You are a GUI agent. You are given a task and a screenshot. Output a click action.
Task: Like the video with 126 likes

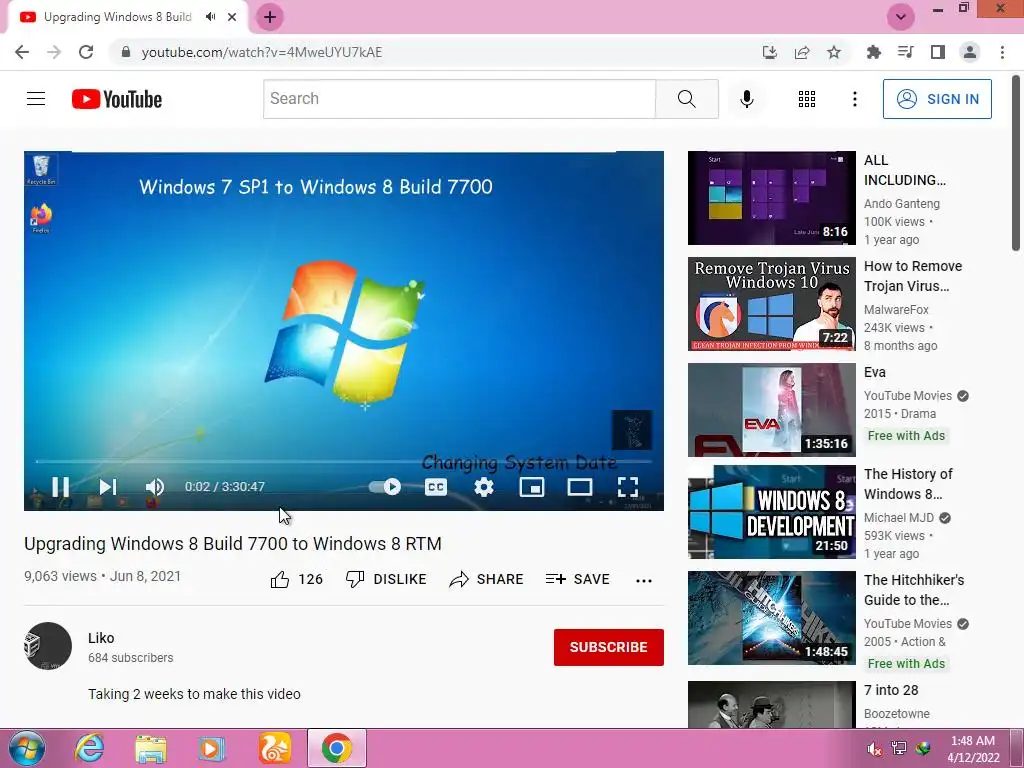coord(296,579)
